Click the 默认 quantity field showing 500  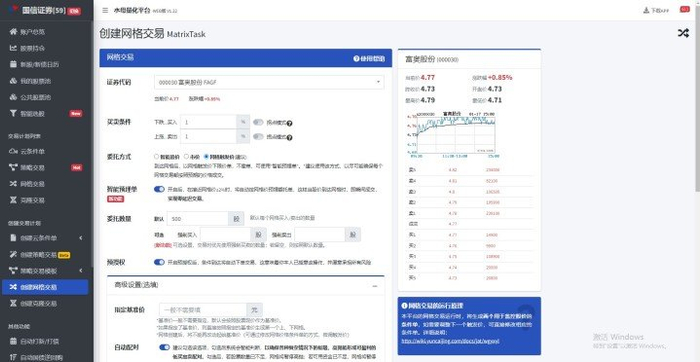pyautogui.click(x=198, y=219)
